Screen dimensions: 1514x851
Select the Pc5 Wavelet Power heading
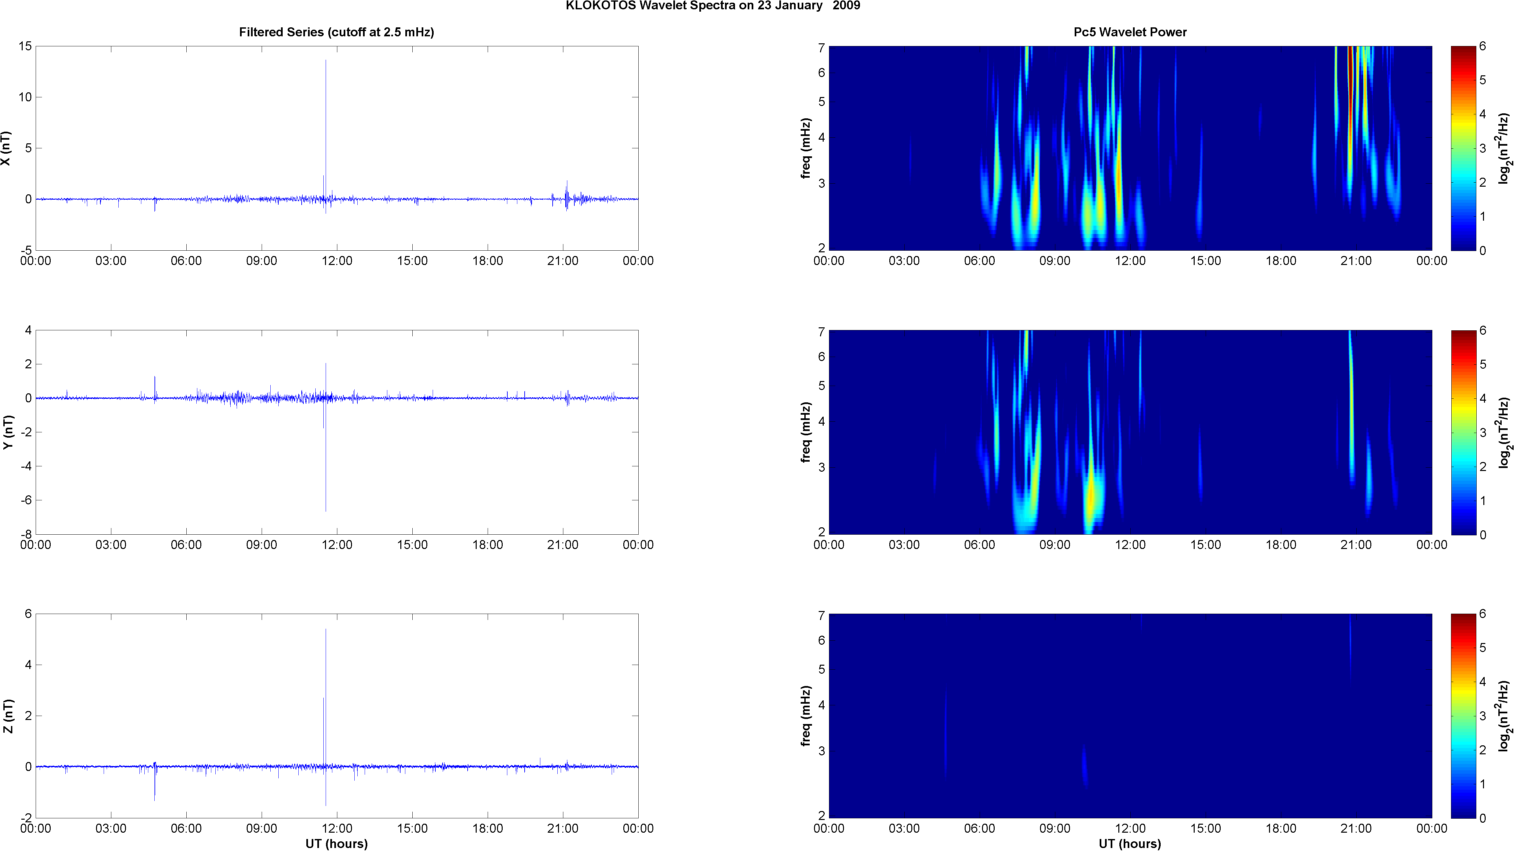[1130, 32]
